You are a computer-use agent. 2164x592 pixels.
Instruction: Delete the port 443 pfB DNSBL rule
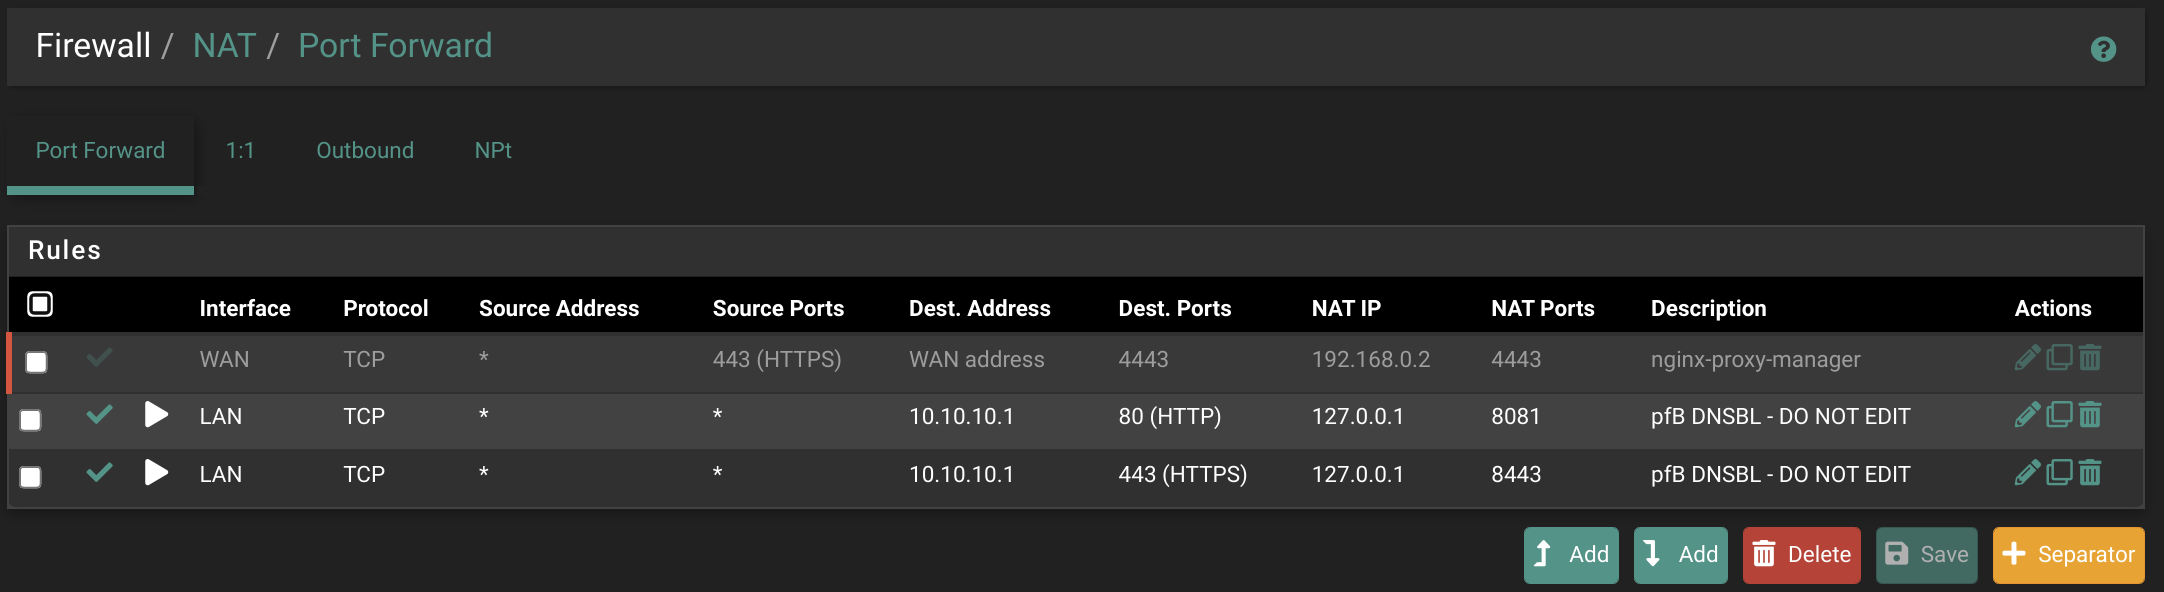pos(2090,473)
